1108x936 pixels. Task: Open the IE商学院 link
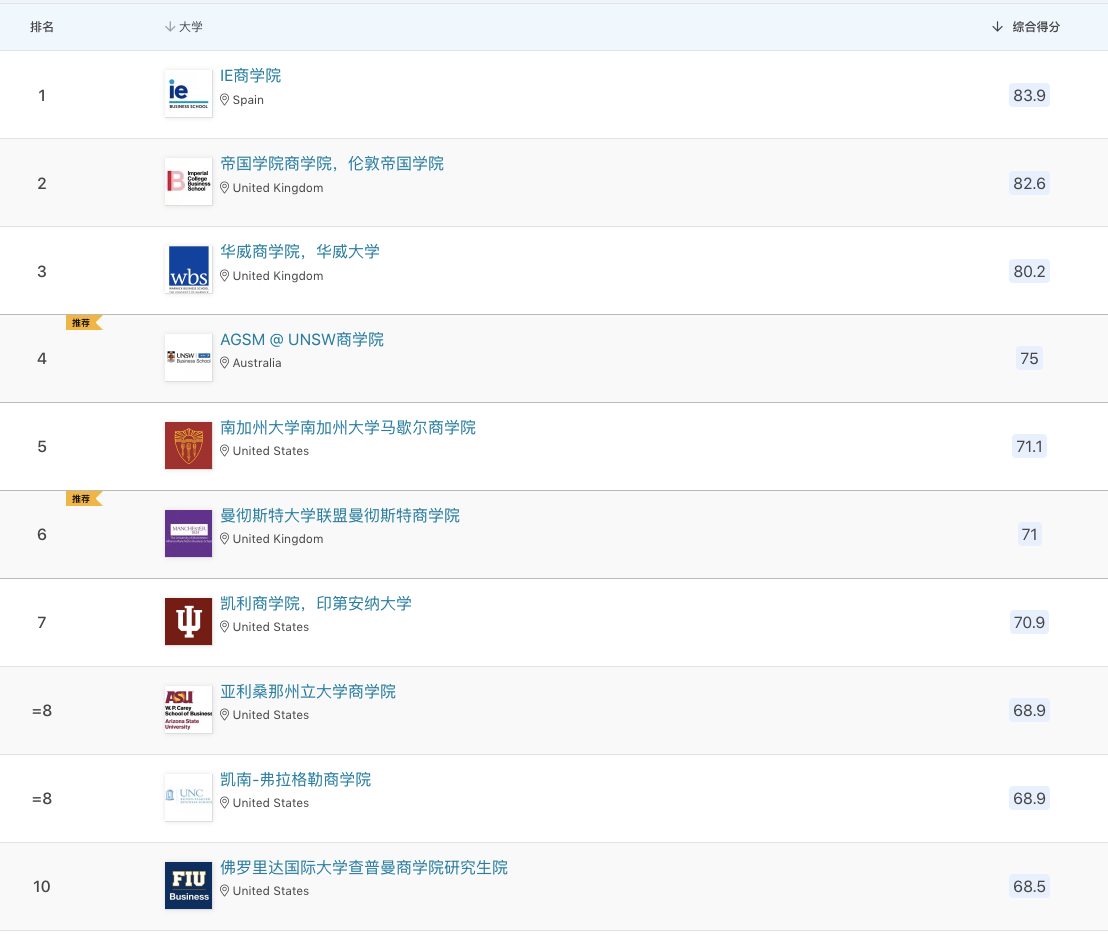(x=250, y=76)
